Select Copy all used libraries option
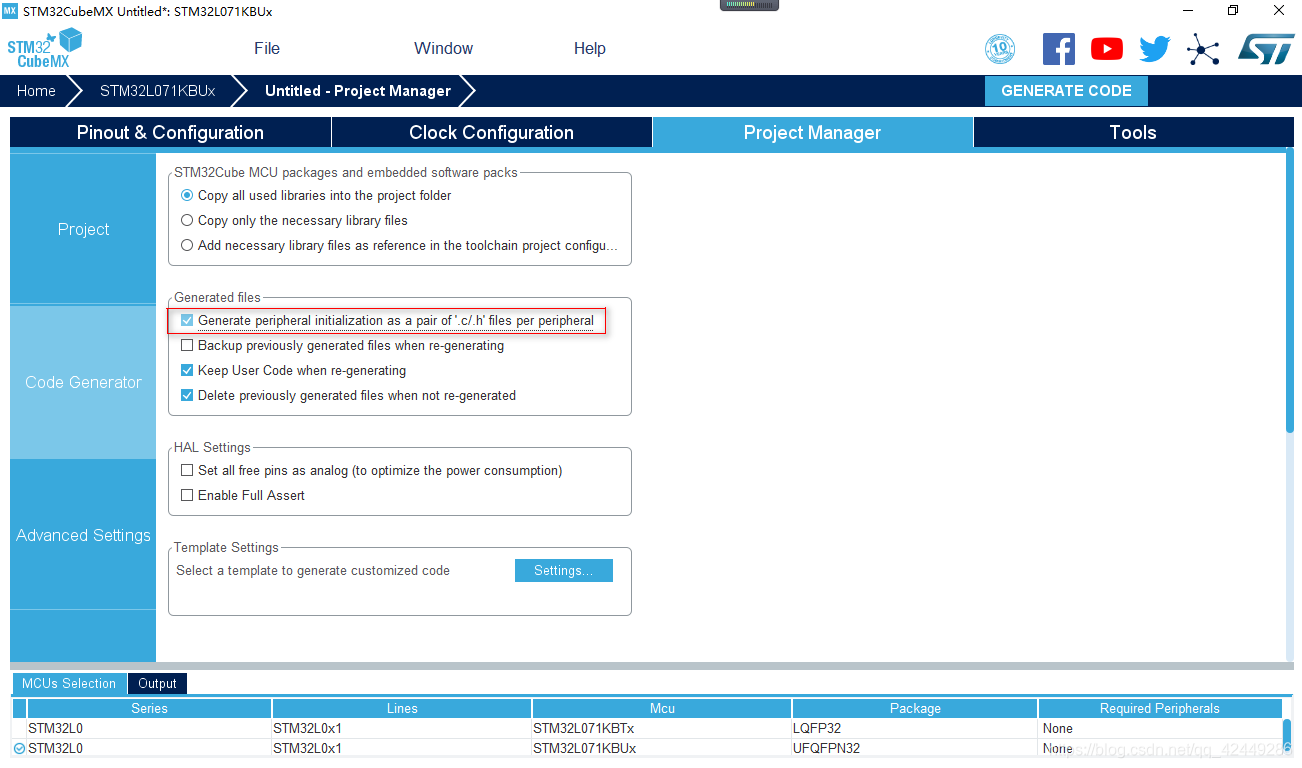The image size is (1302, 768). point(187,195)
